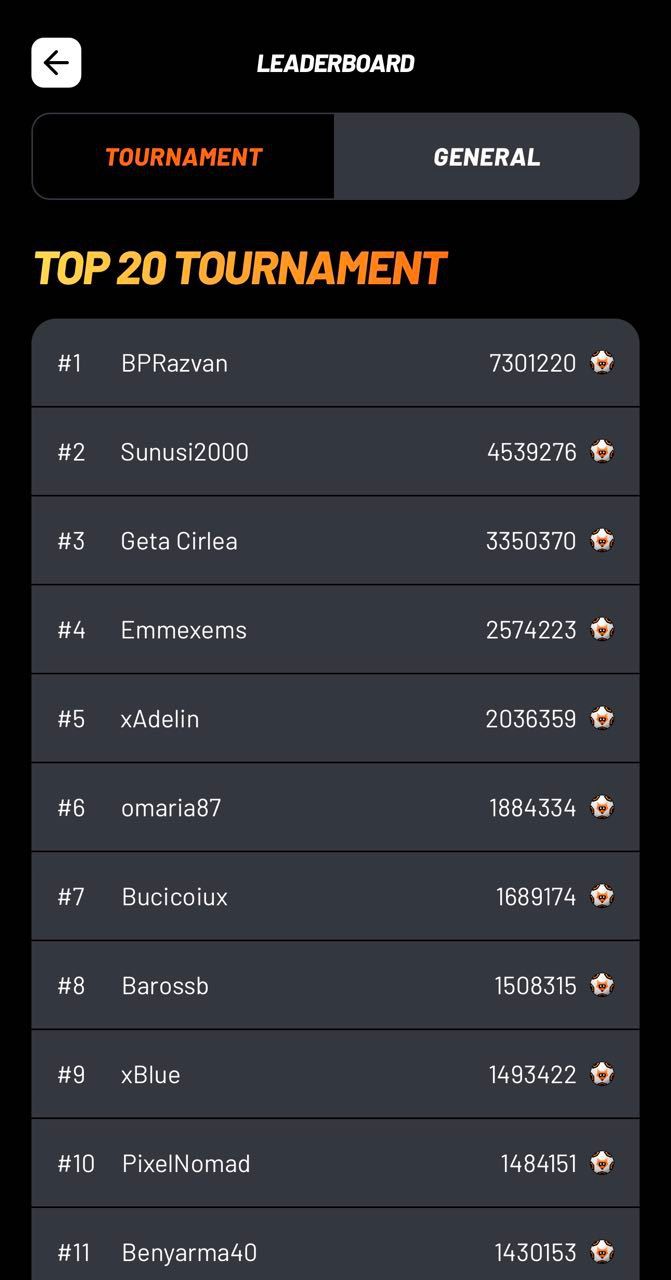Click the ball icon next to xAdelin's score
This screenshot has width=671, height=1280.
click(604, 718)
